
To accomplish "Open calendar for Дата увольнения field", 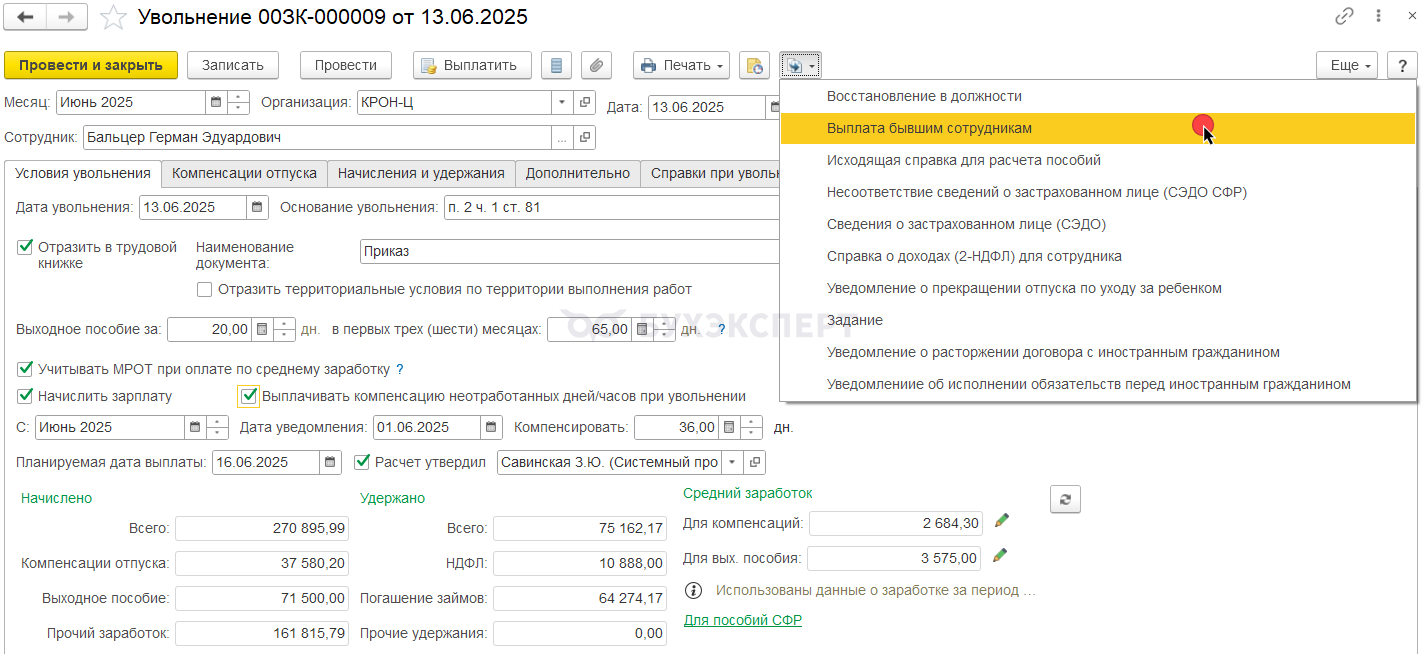I will pyautogui.click(x=258, y=207).
